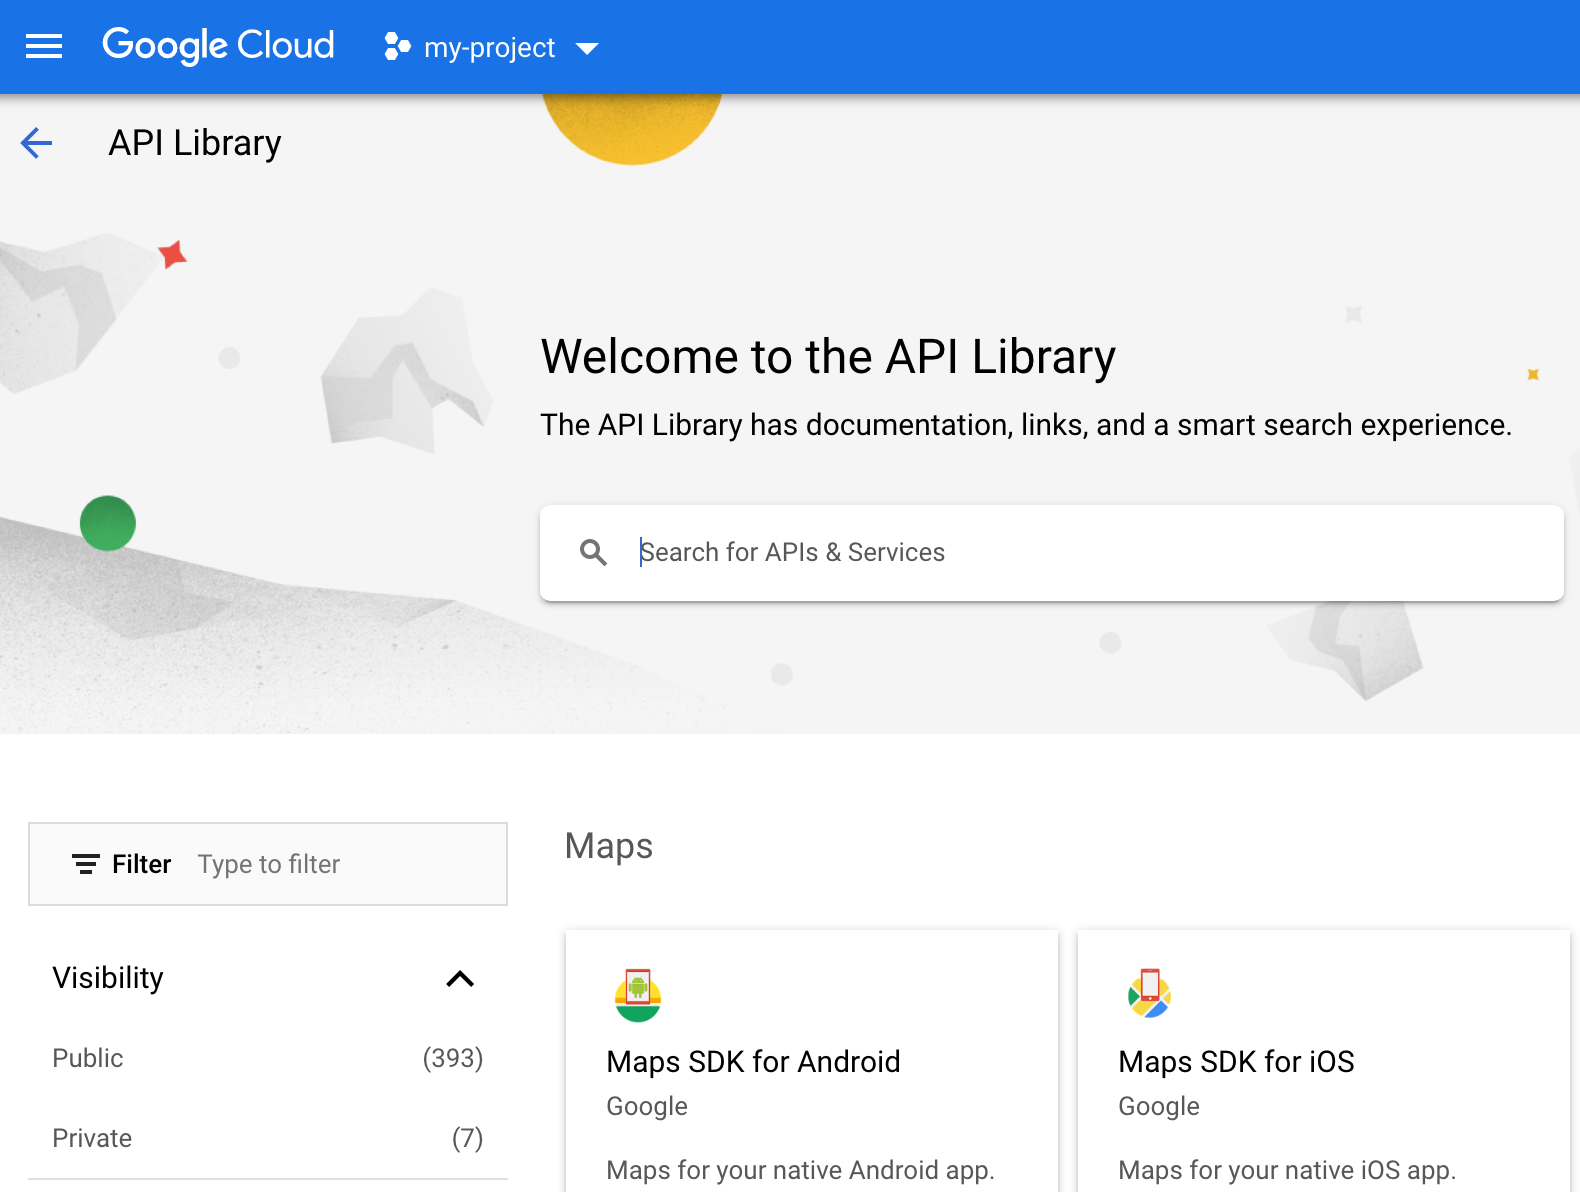Click the magnifying glass search icon
The width and height of the screenshot is (1580, 1192).
pyautogui.click(x=593, y=553)
